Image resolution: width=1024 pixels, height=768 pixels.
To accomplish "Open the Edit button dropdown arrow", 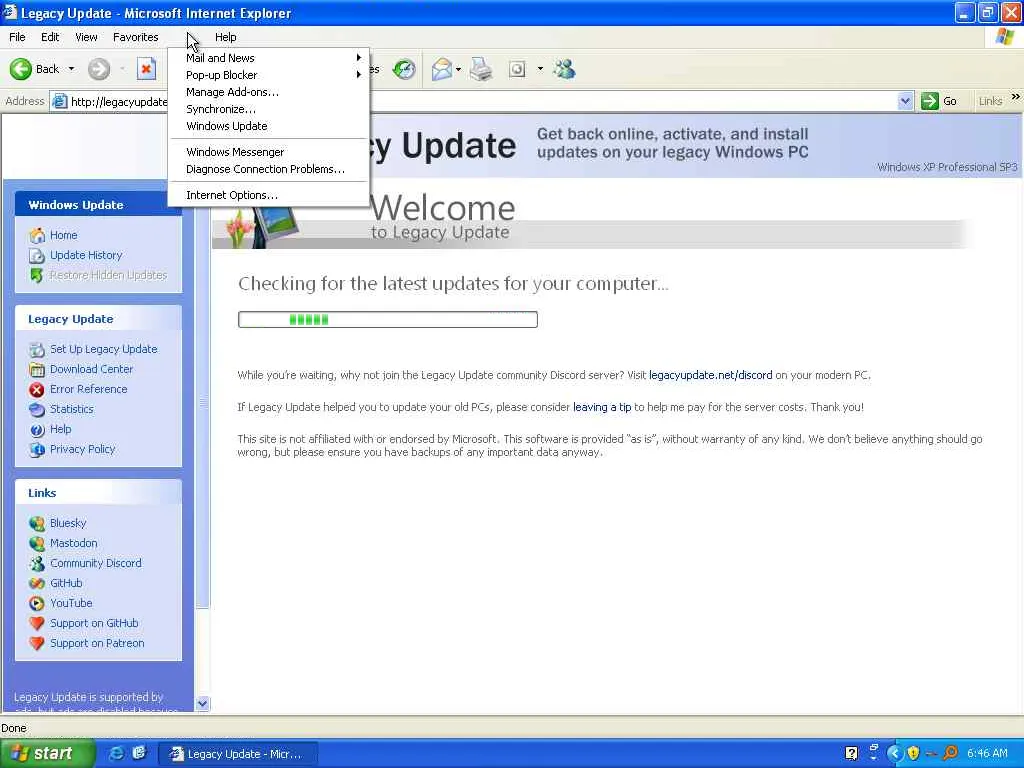I will coord(540,69).
